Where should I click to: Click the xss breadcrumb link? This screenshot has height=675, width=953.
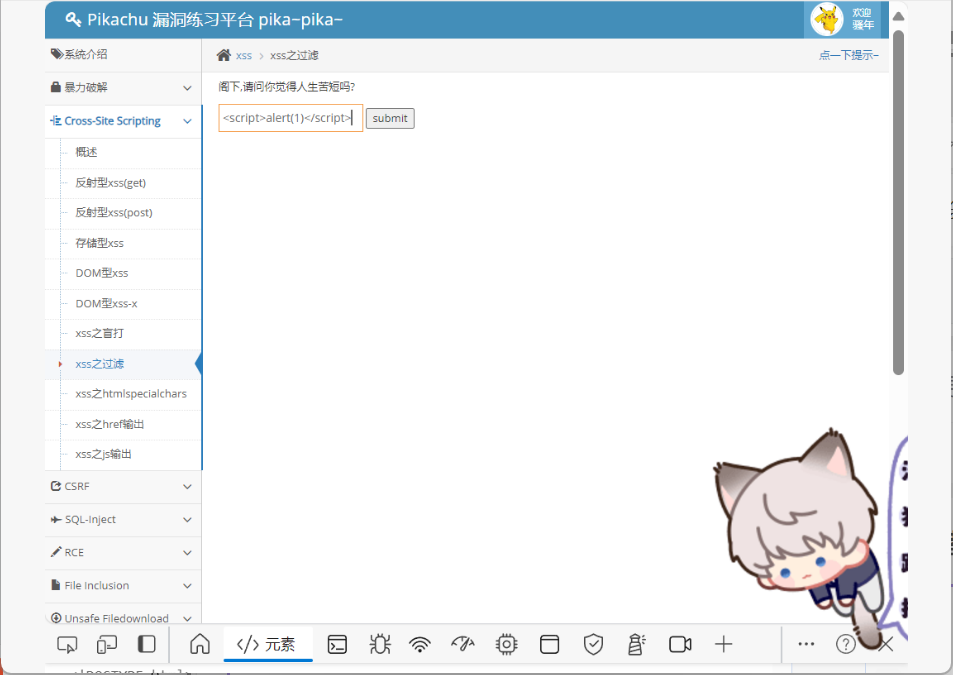(244, 56)
